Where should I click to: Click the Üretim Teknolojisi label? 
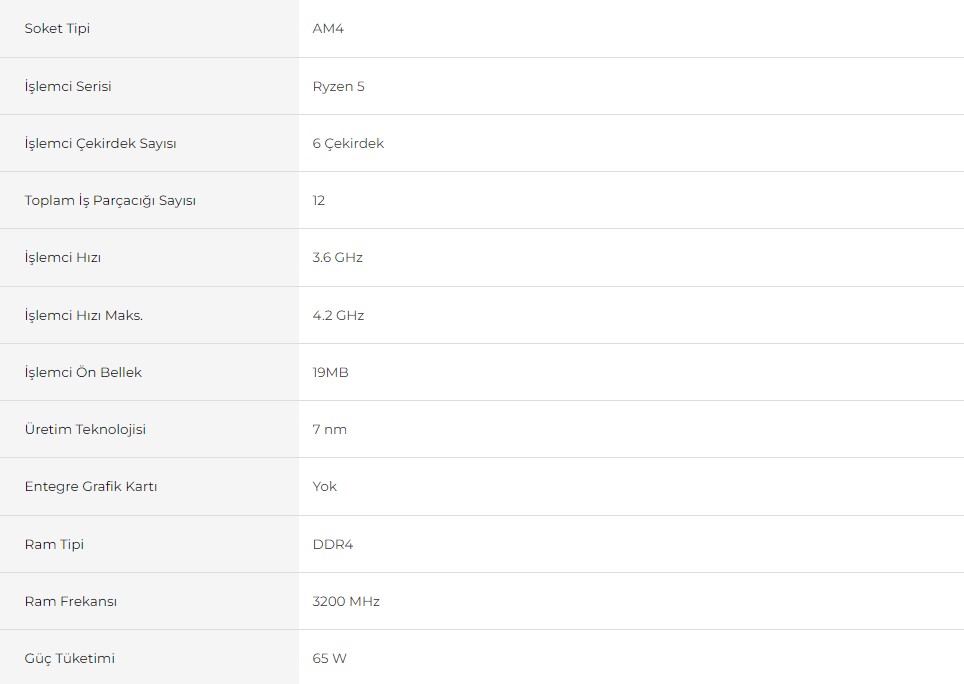tap(85, 429)
